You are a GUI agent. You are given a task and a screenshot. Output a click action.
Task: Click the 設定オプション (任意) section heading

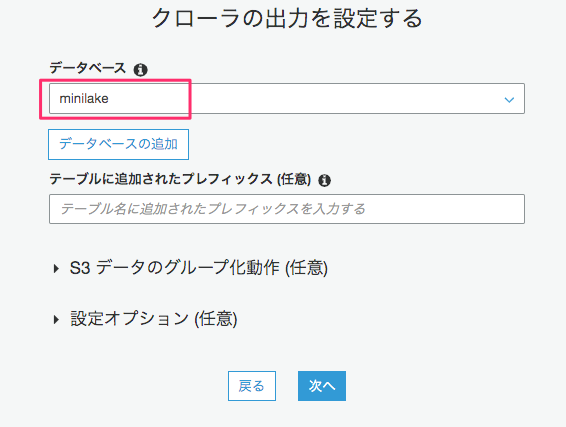coord(154,319)
